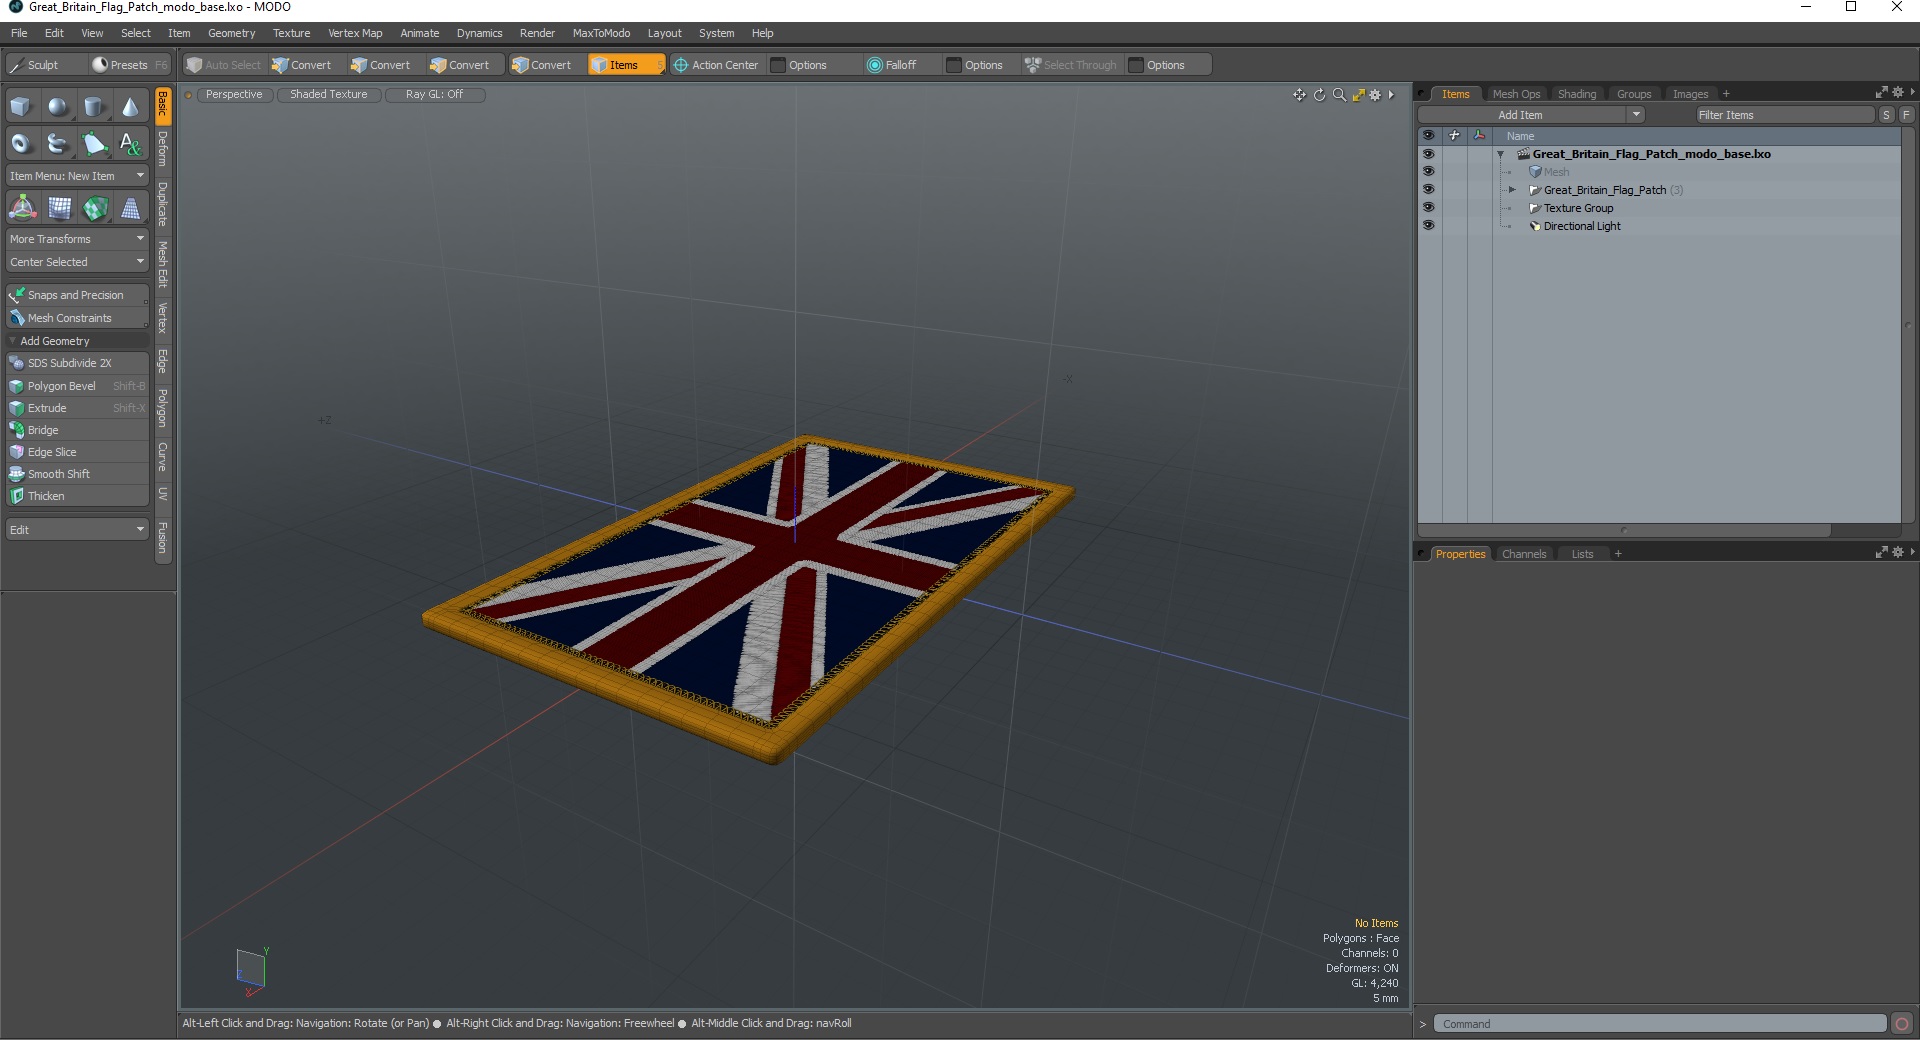Open the viewport settings gear

point(1376,95)
